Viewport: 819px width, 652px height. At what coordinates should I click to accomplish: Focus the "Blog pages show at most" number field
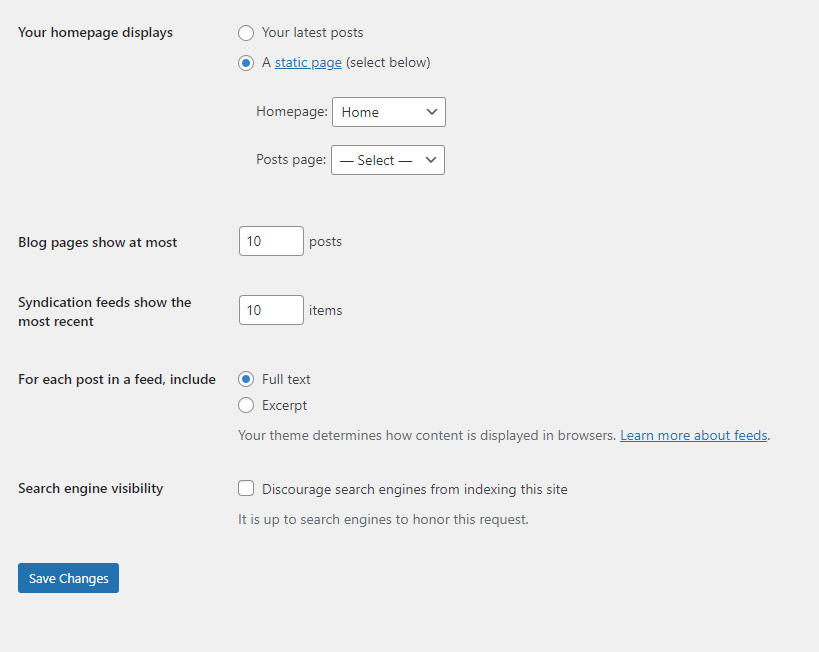tap(271, 241)
